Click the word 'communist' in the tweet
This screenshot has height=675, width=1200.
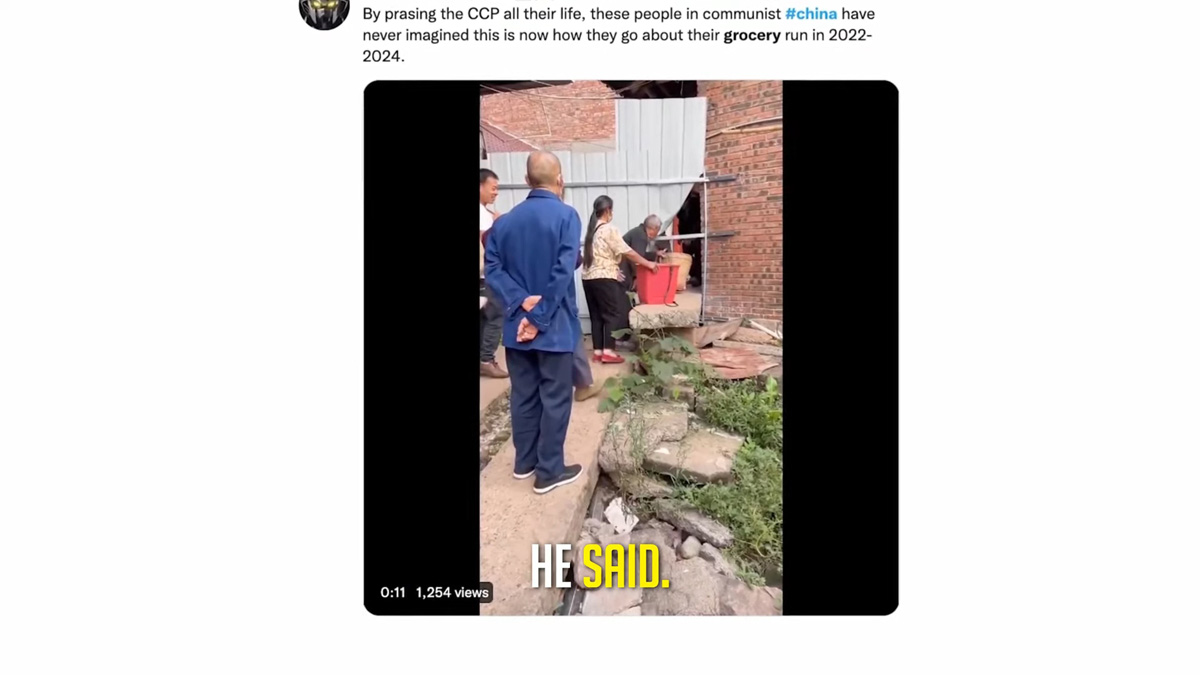[741, 14]
